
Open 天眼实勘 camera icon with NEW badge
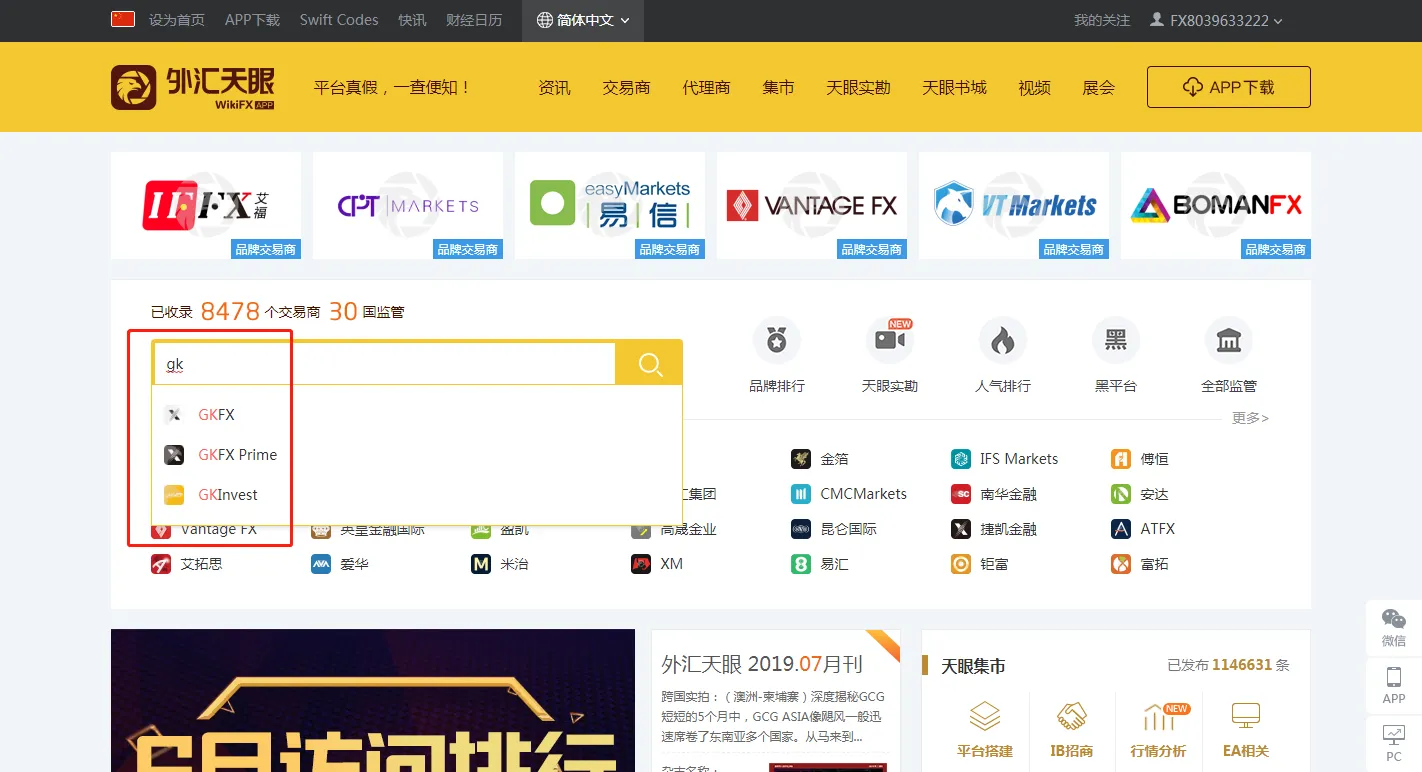coord(890,342)
